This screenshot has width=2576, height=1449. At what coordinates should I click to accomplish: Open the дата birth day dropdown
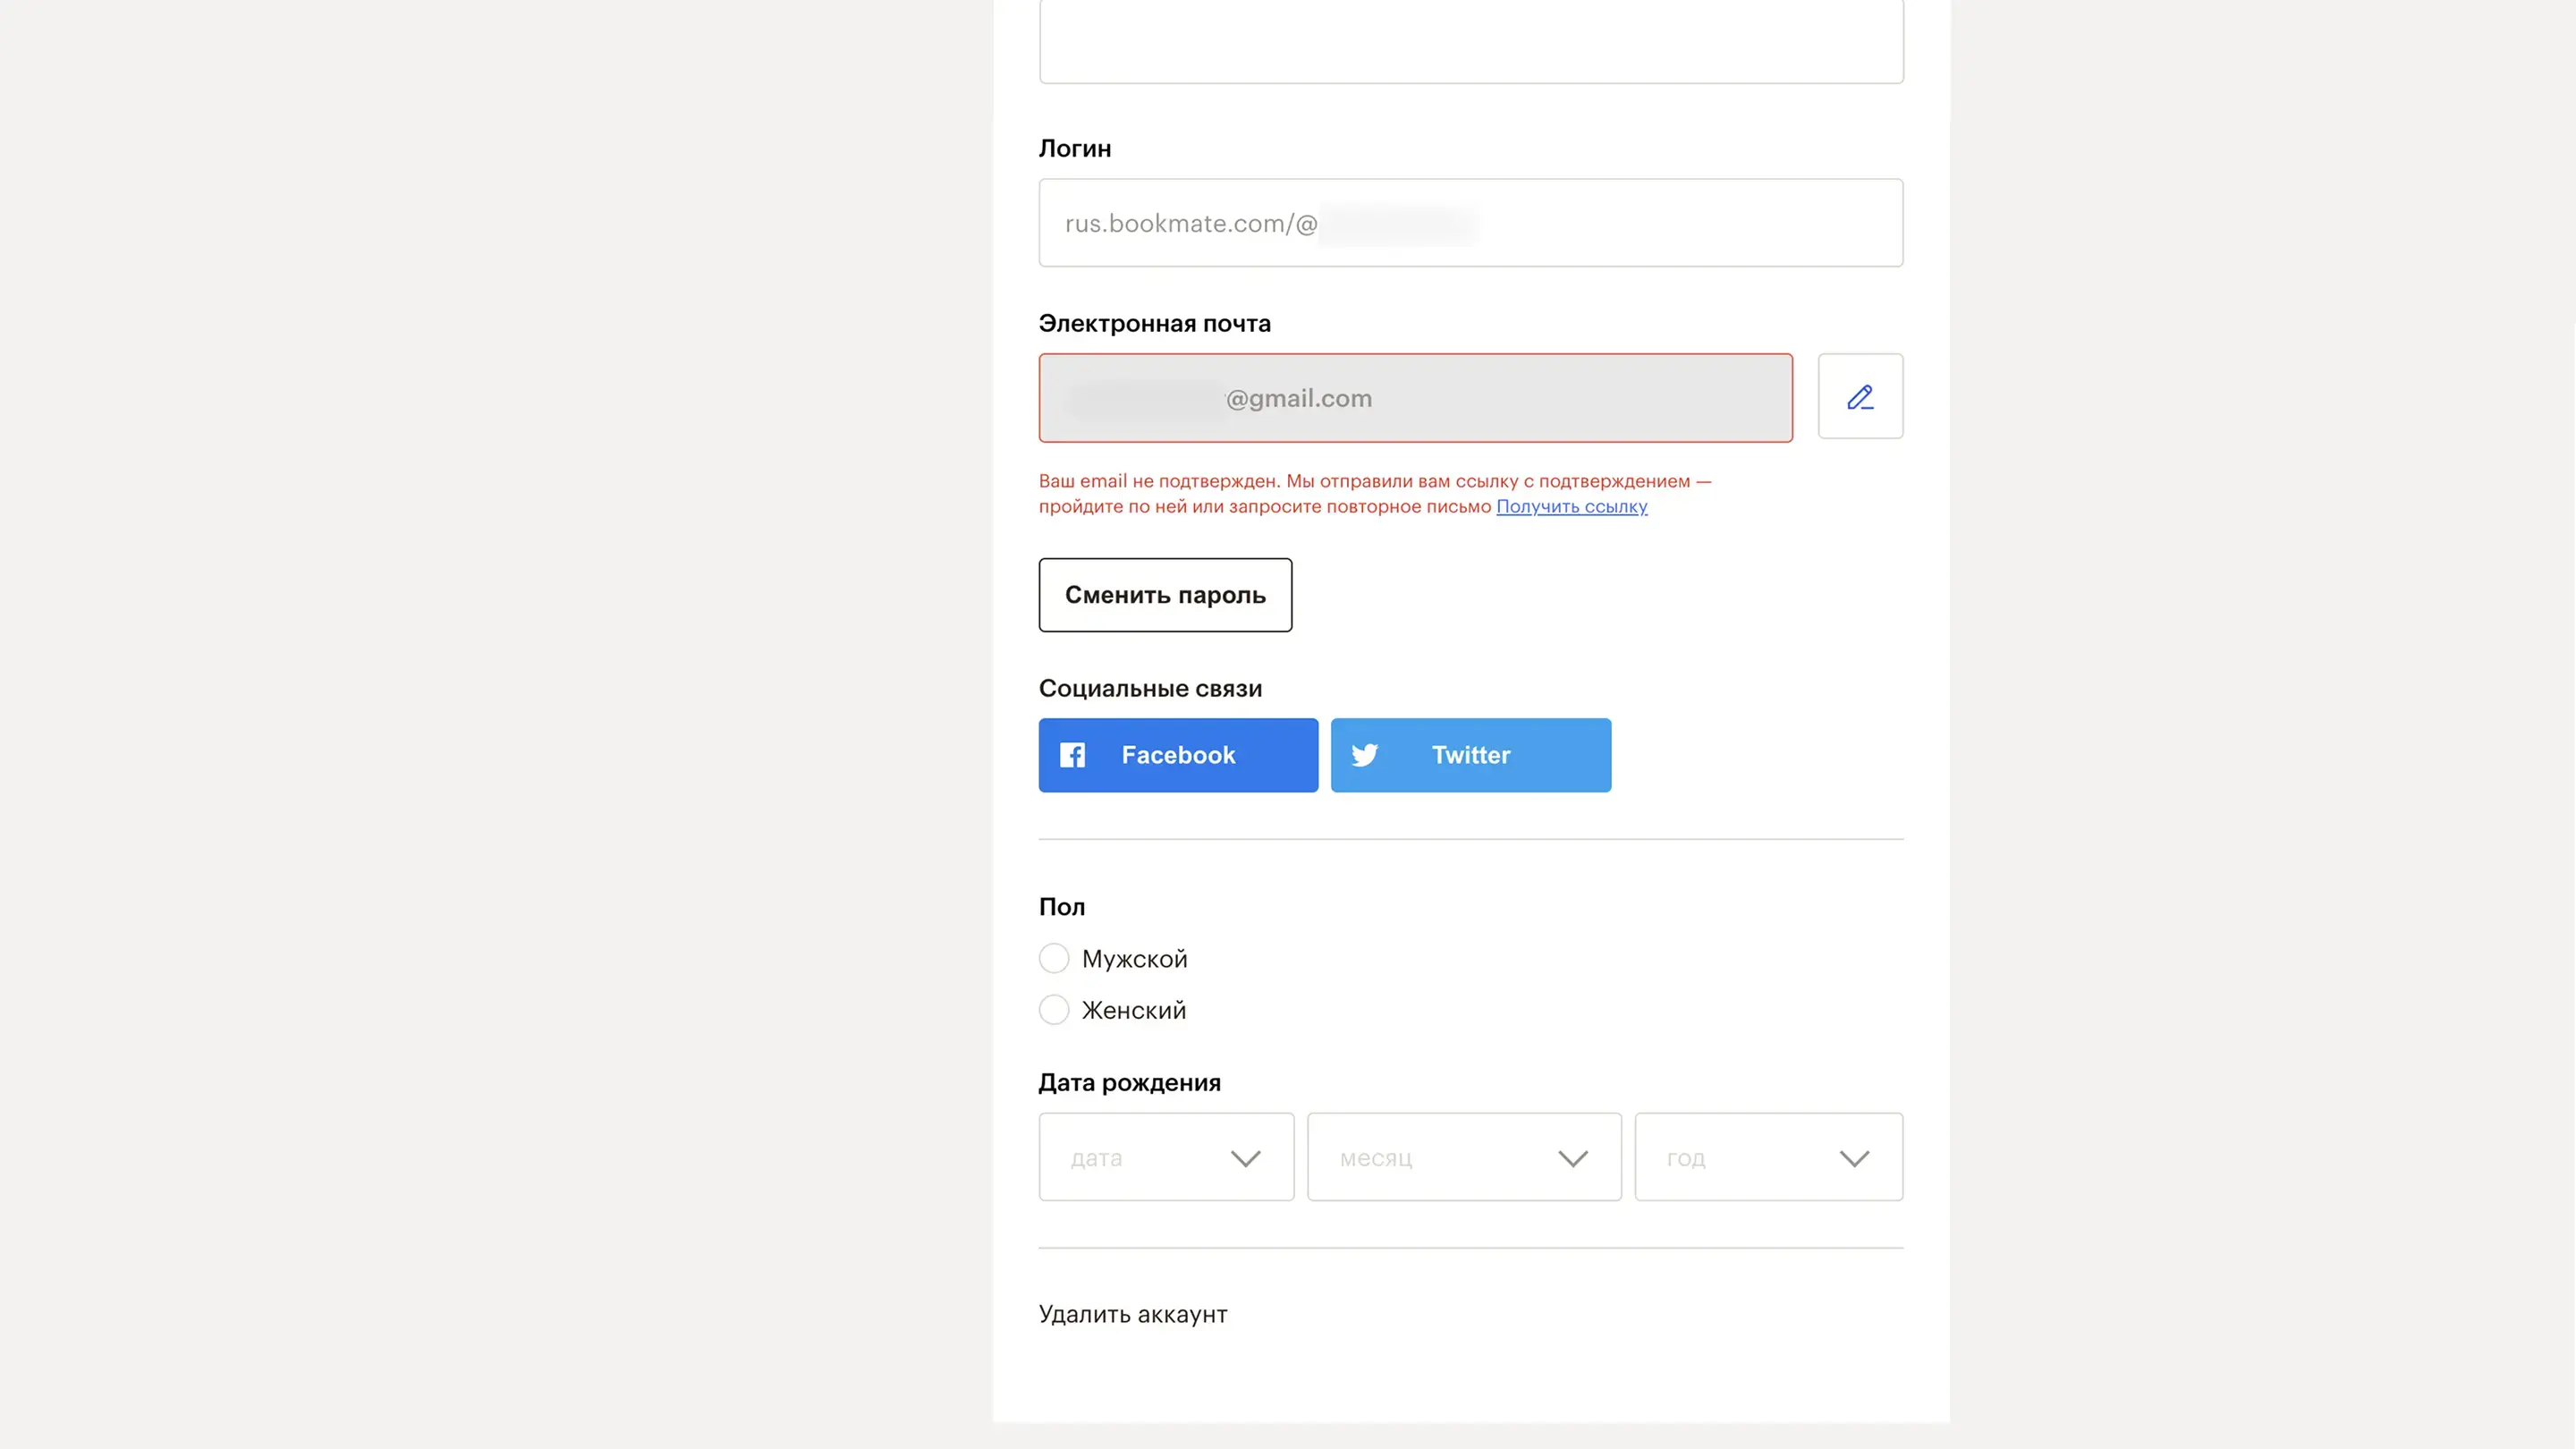tap(1166, 1157)
